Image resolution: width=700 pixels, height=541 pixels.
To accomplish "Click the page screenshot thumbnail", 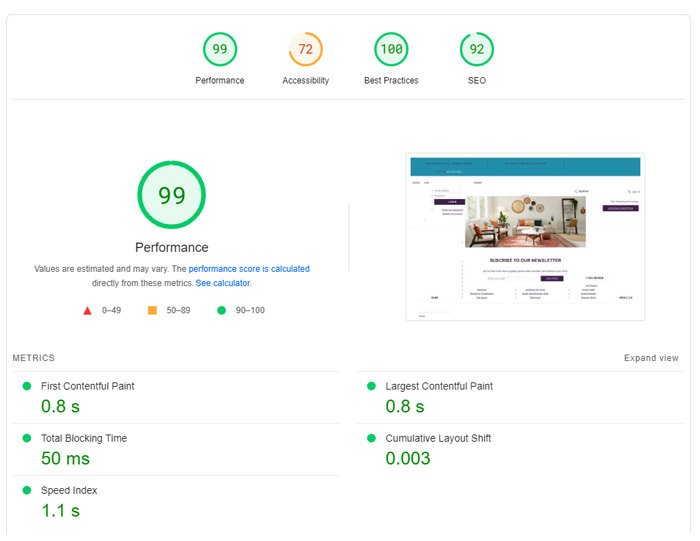I will click(x=525, y=236).
